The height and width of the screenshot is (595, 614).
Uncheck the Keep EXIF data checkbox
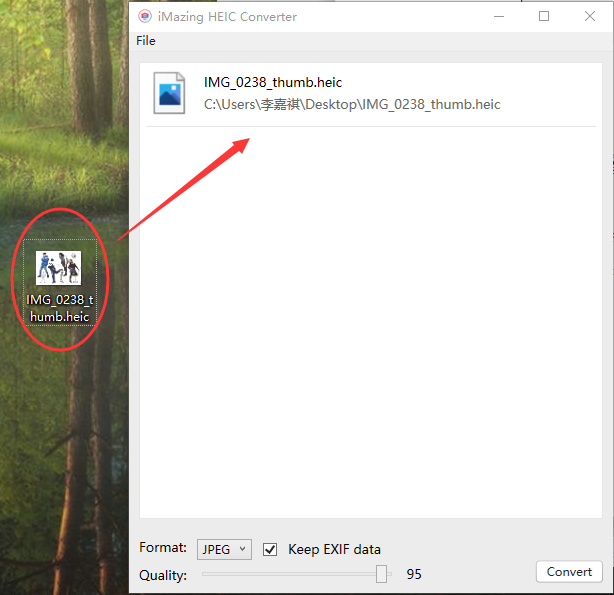tap(270, 549)
